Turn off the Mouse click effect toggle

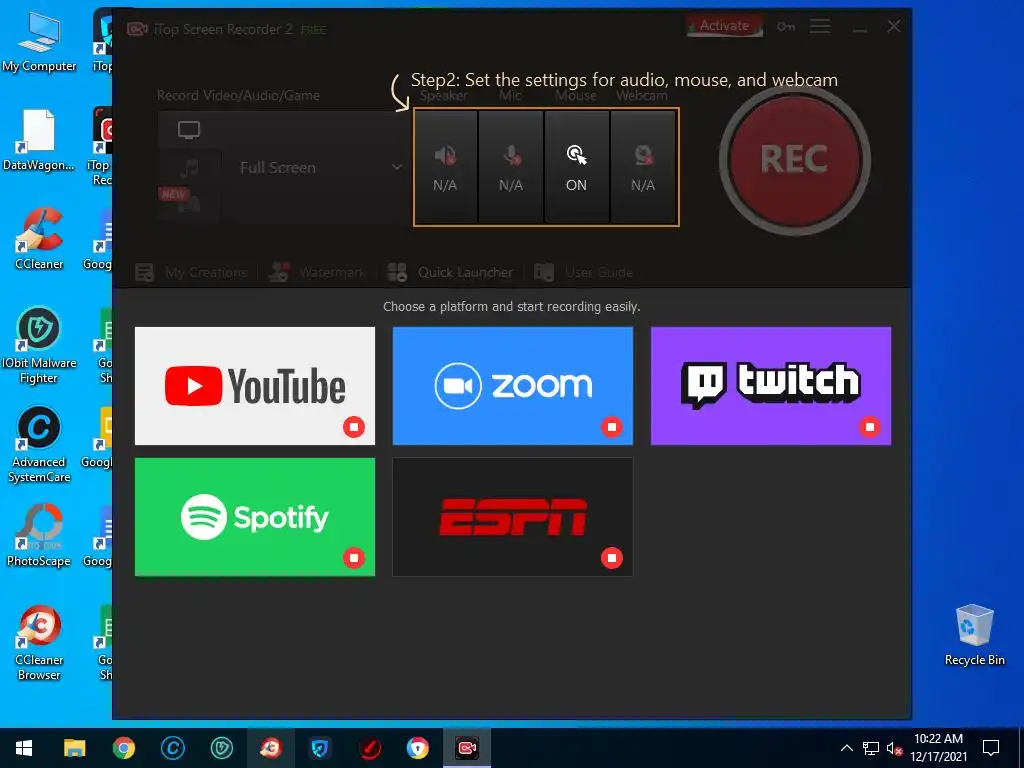pos(577,167)
